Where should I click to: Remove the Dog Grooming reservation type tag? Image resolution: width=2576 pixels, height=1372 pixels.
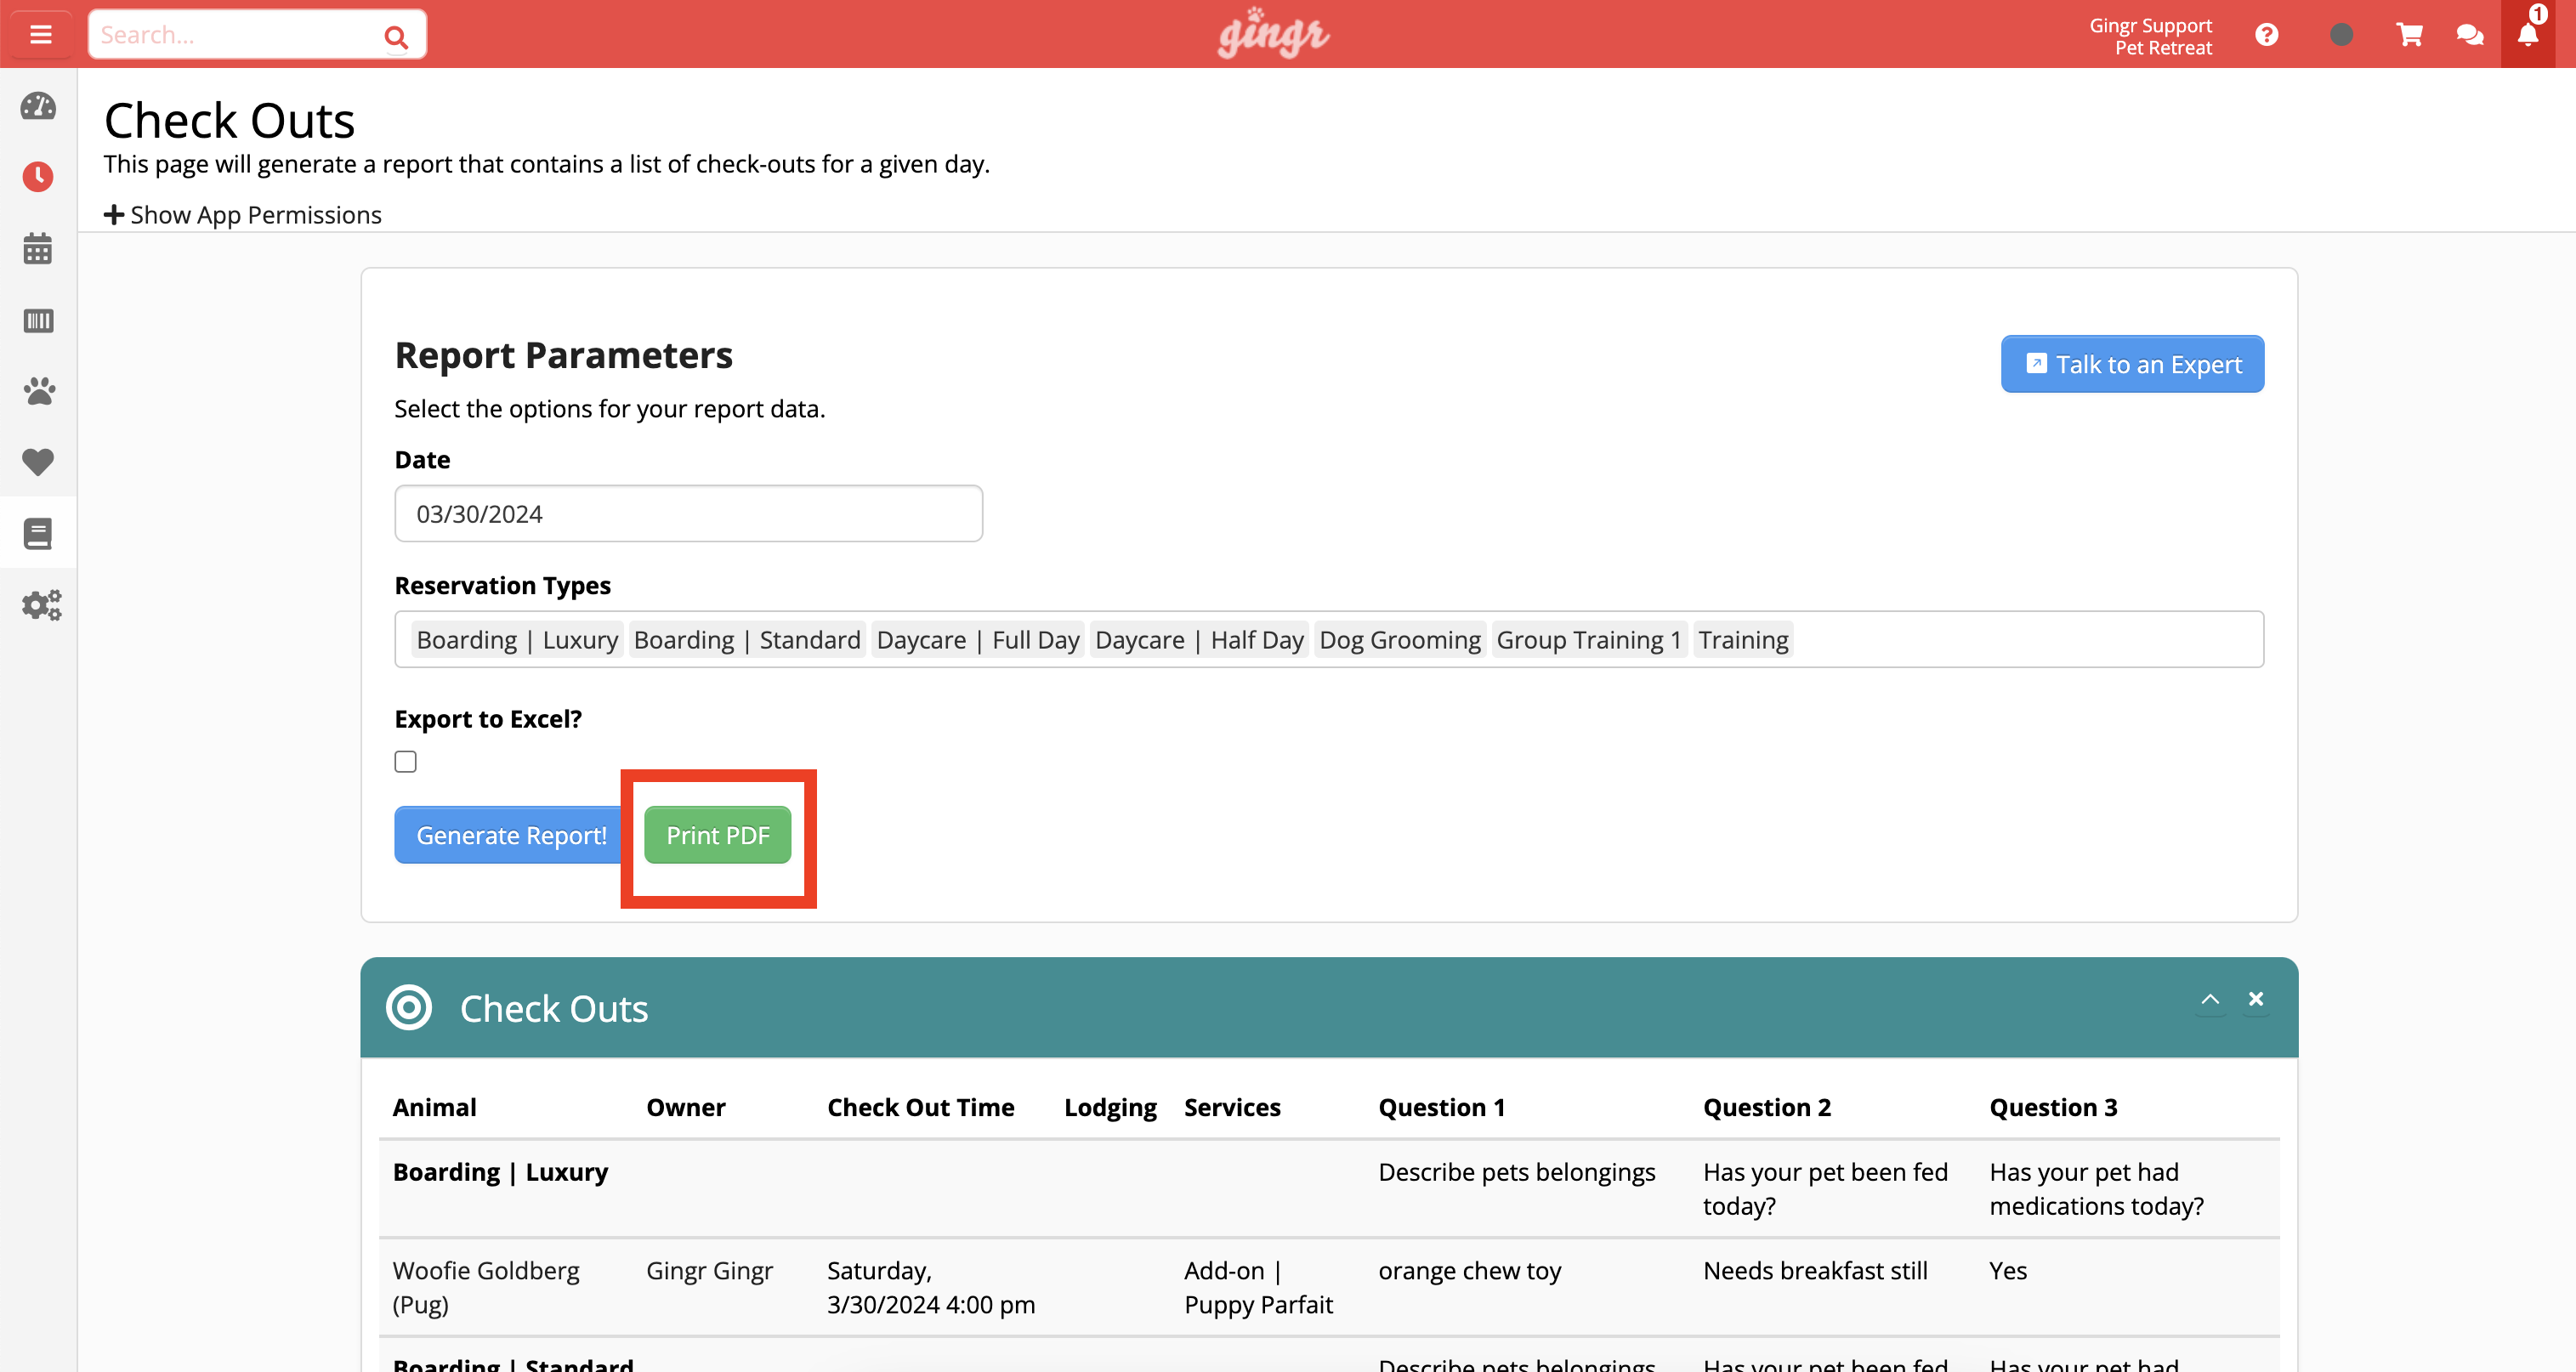1400,639
